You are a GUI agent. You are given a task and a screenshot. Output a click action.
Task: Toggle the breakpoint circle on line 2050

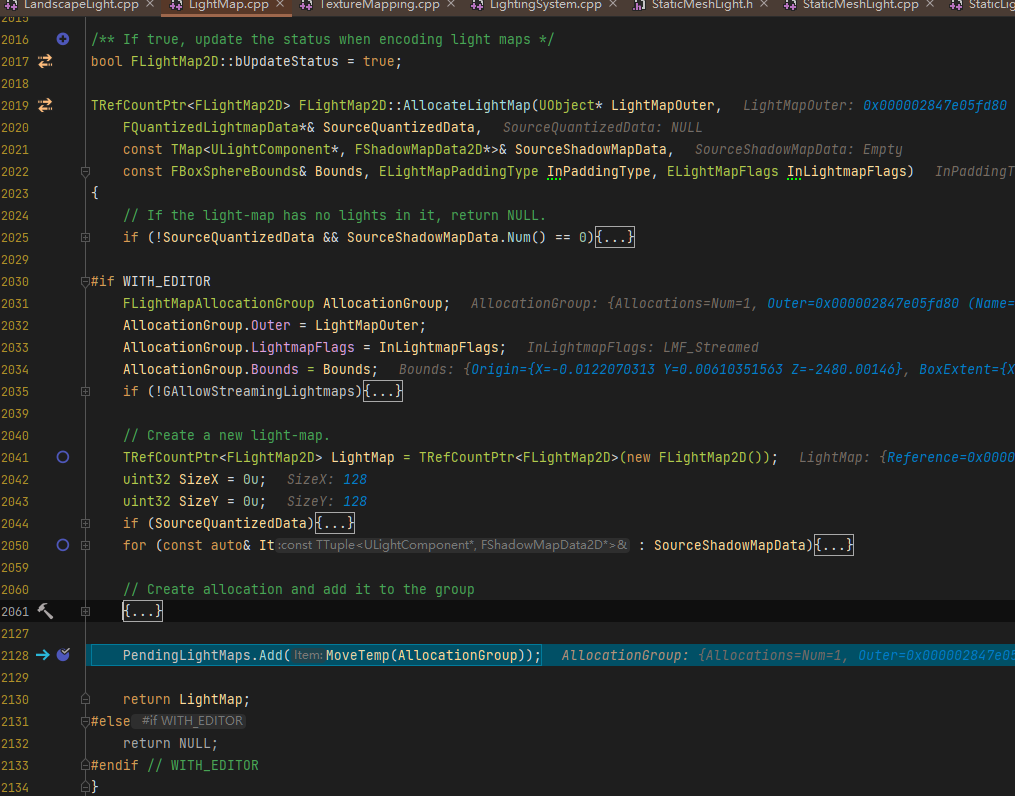63,545
